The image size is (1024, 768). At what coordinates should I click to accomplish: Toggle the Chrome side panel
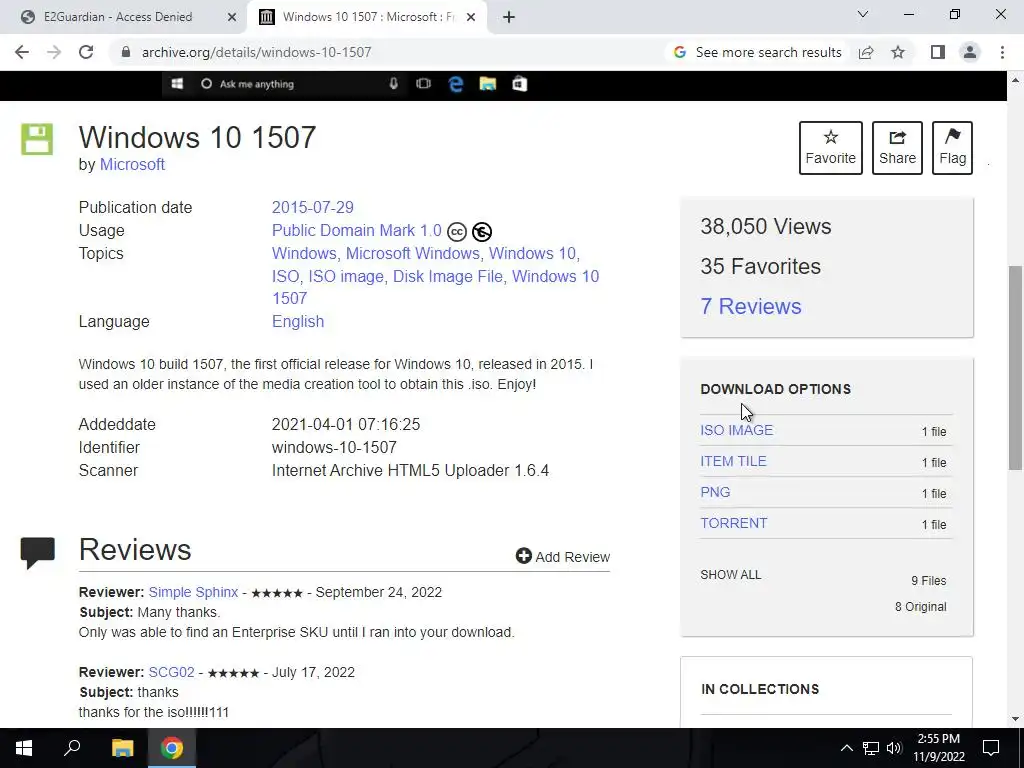(x=938, y=52)
